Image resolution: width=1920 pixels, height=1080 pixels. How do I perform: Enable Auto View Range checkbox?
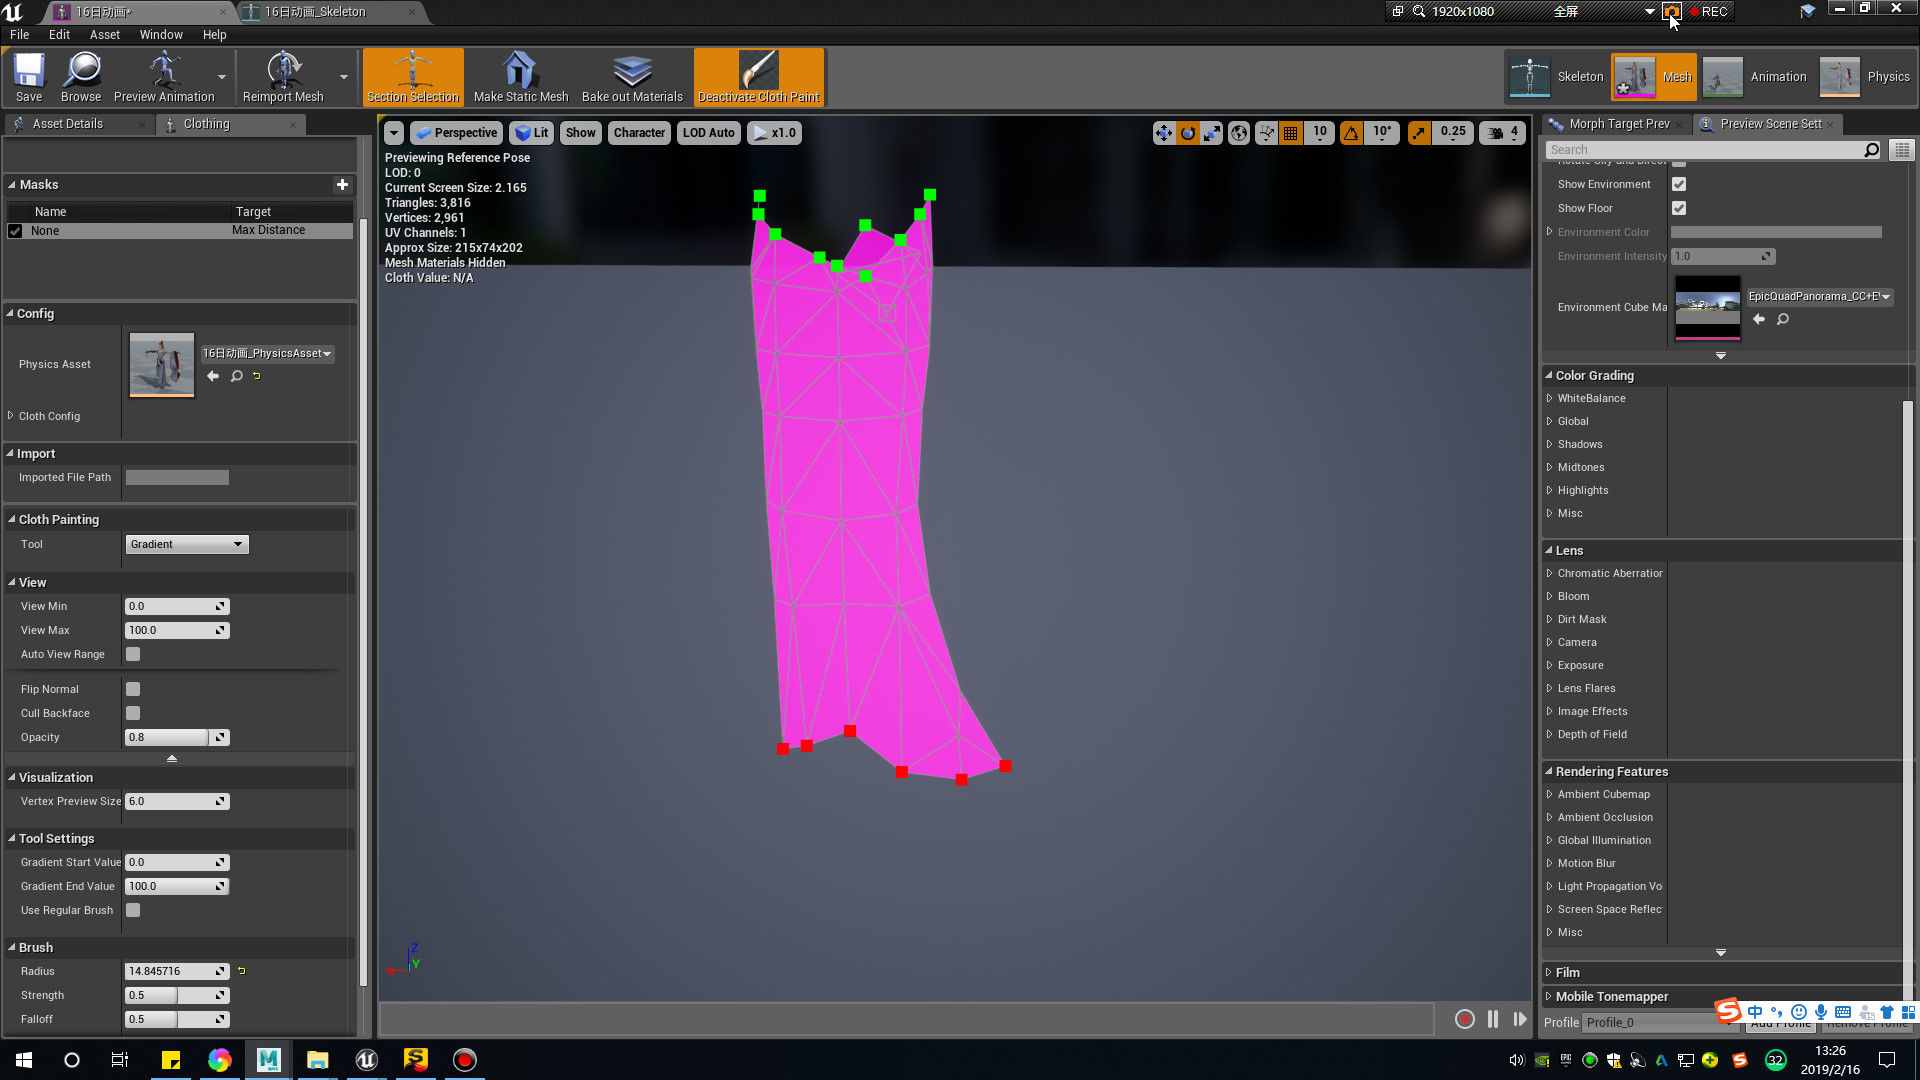[133, 654]
